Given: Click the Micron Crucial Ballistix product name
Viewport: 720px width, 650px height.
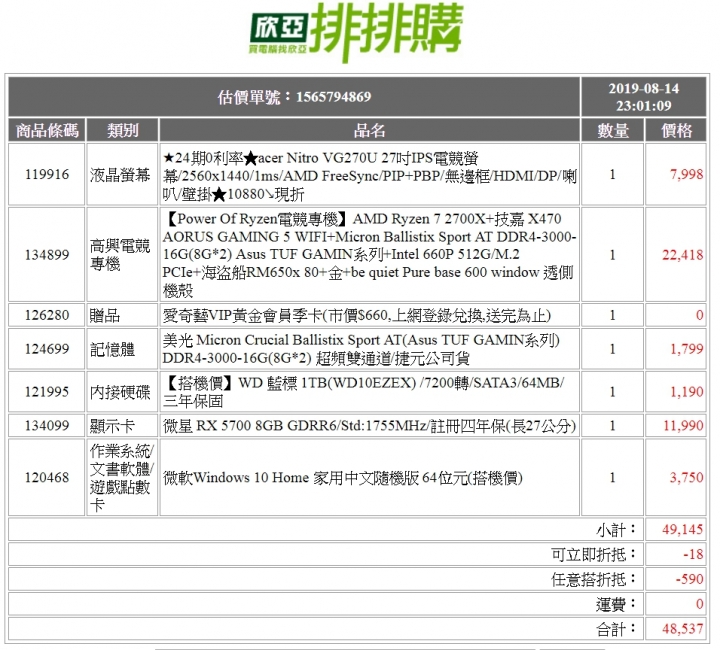Looking at the screenshot, I should coord(361,349).
